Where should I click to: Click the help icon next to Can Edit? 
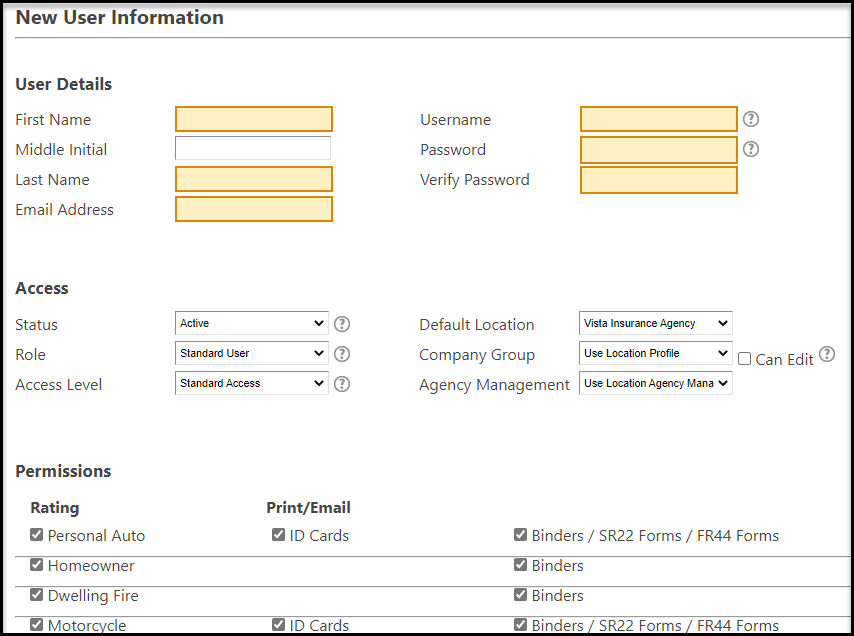pos(826,355)
